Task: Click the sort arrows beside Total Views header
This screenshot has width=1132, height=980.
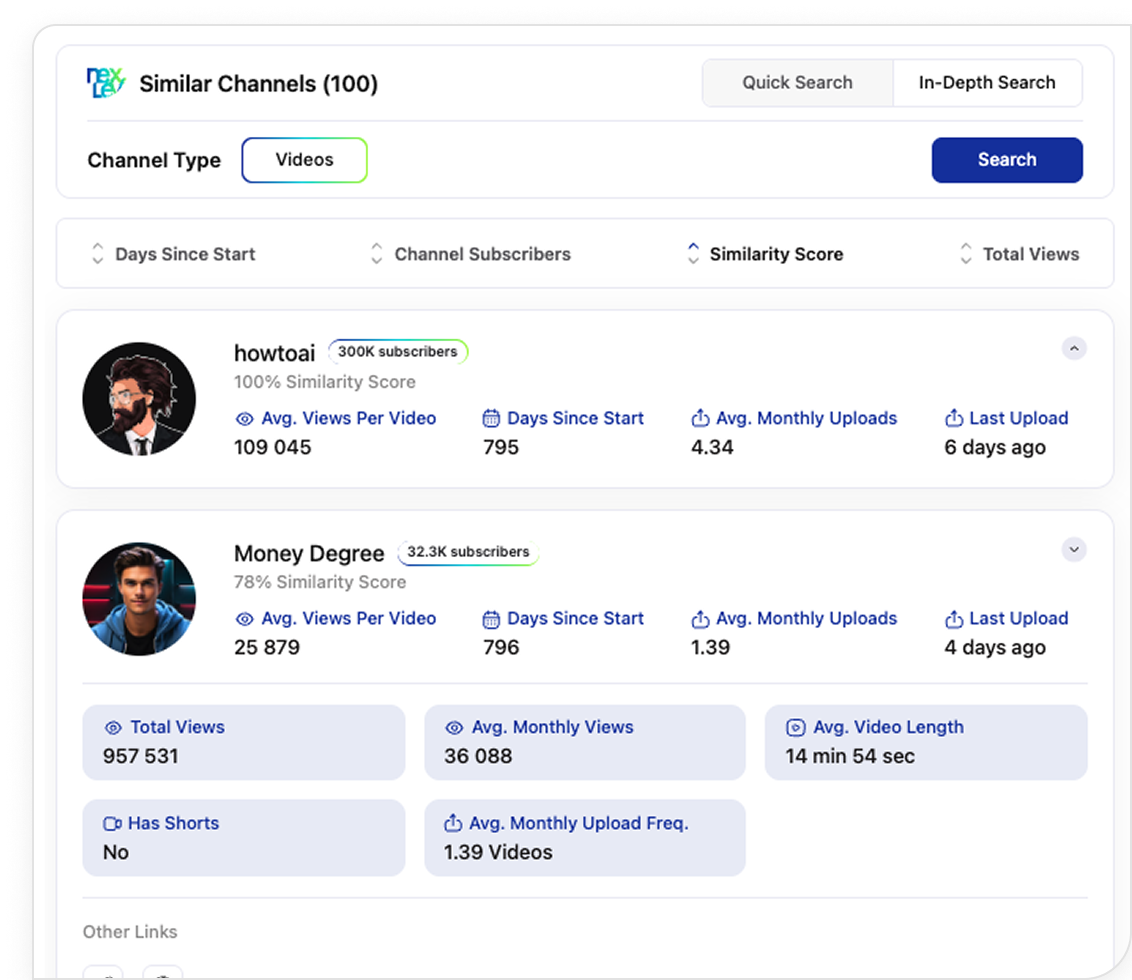Action: coord(966,253)
